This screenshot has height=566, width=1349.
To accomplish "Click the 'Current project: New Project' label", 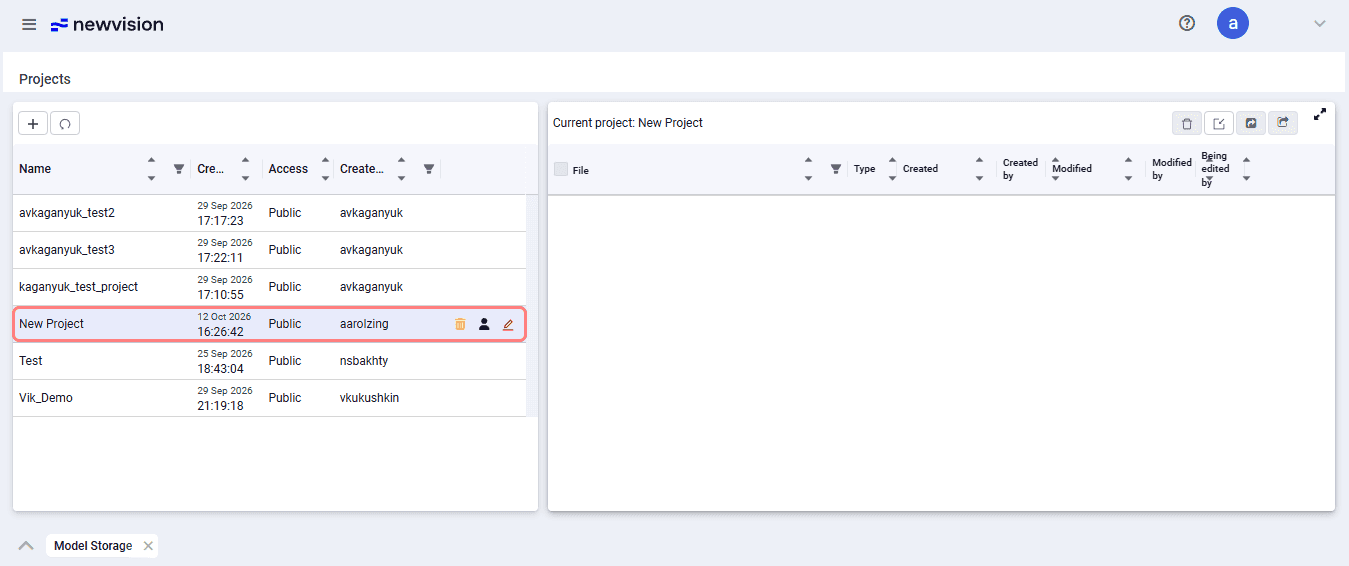I will (628, 123).
